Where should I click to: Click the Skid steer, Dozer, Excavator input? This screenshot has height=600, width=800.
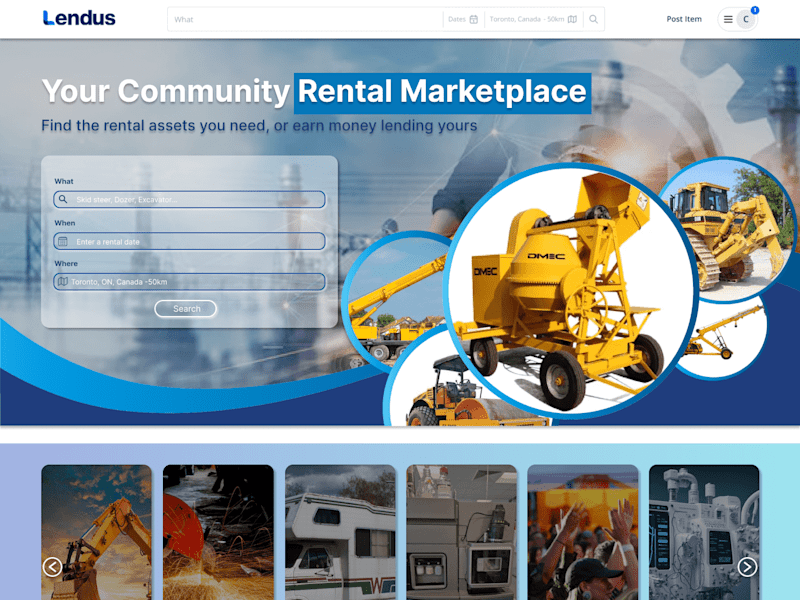tap(189, 199)
